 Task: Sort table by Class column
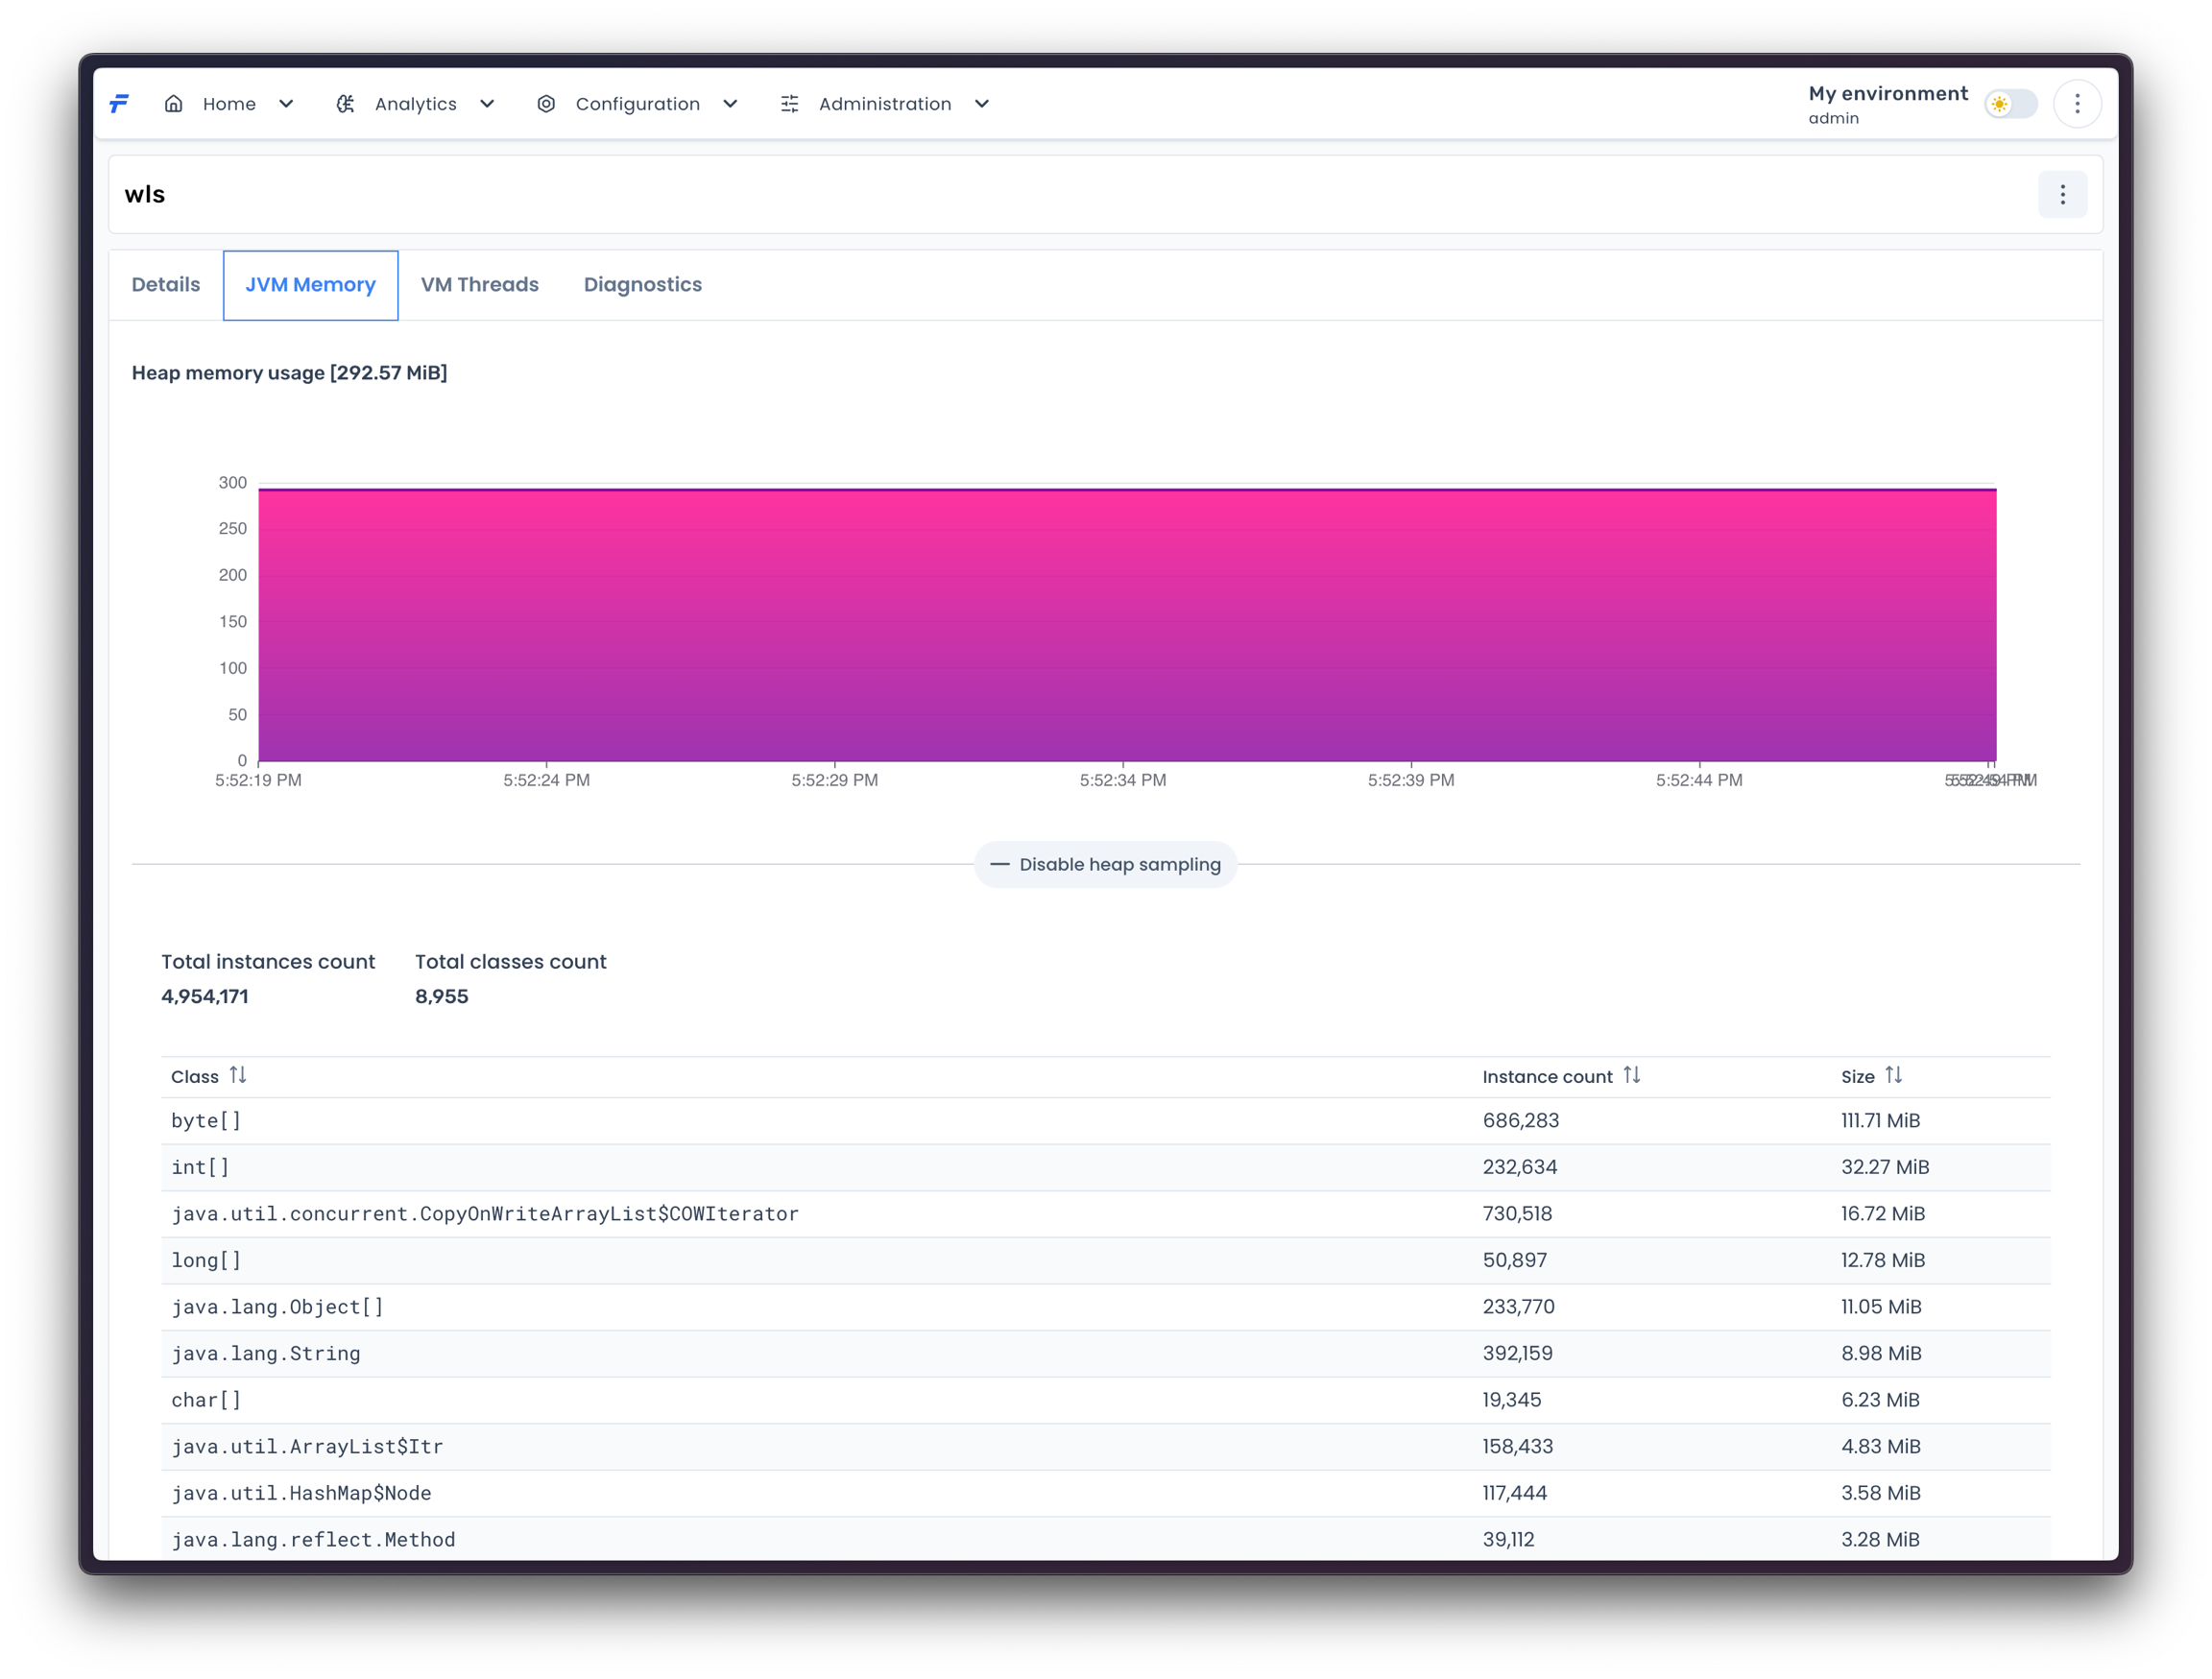click(x=238, y=1075)
